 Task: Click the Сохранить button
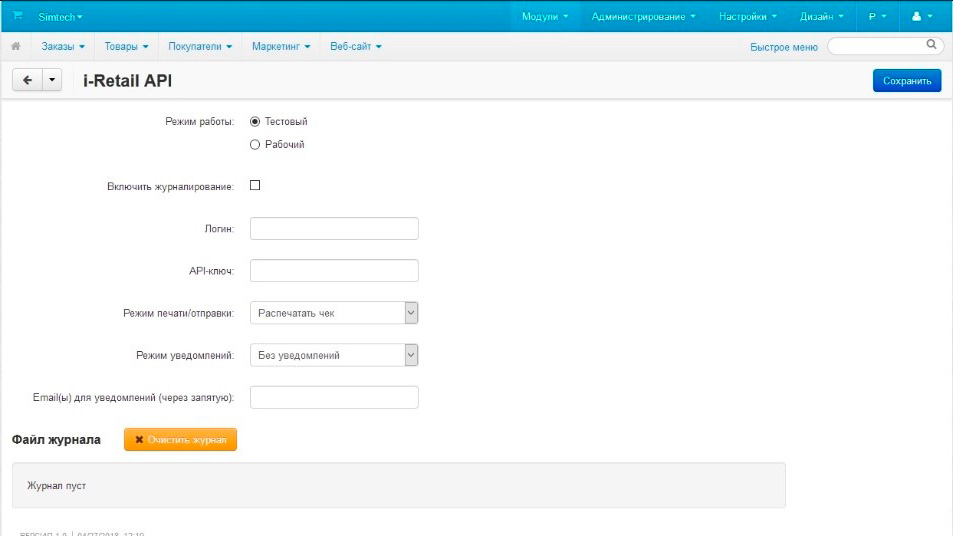pyautogui.click(x=907, y=81)
